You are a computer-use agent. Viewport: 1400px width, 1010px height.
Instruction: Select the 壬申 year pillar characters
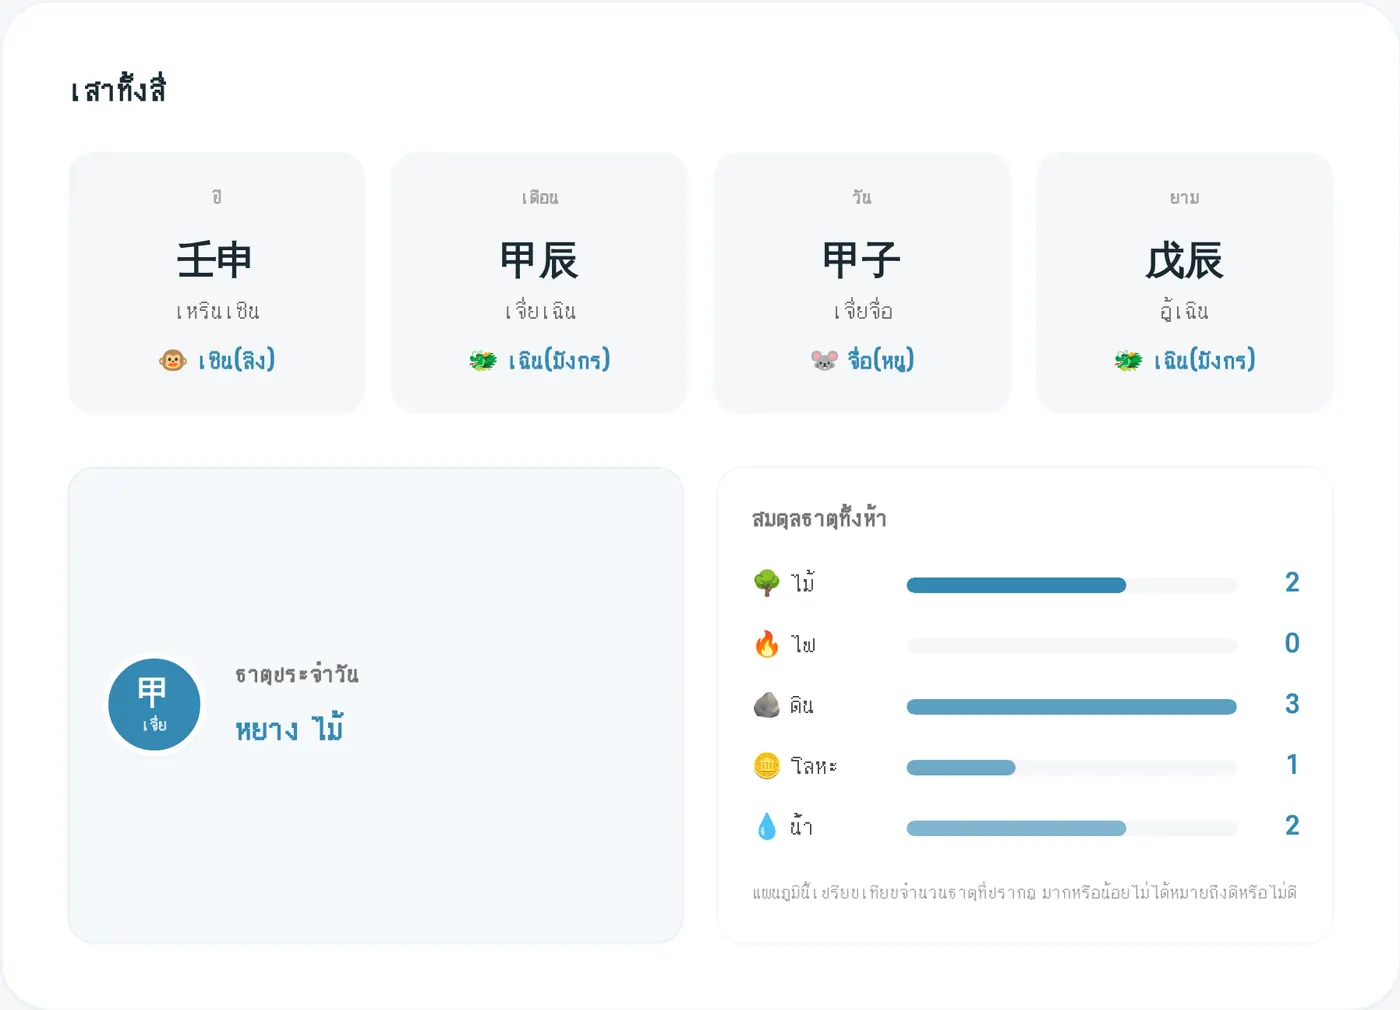click(x=215, y=260)
